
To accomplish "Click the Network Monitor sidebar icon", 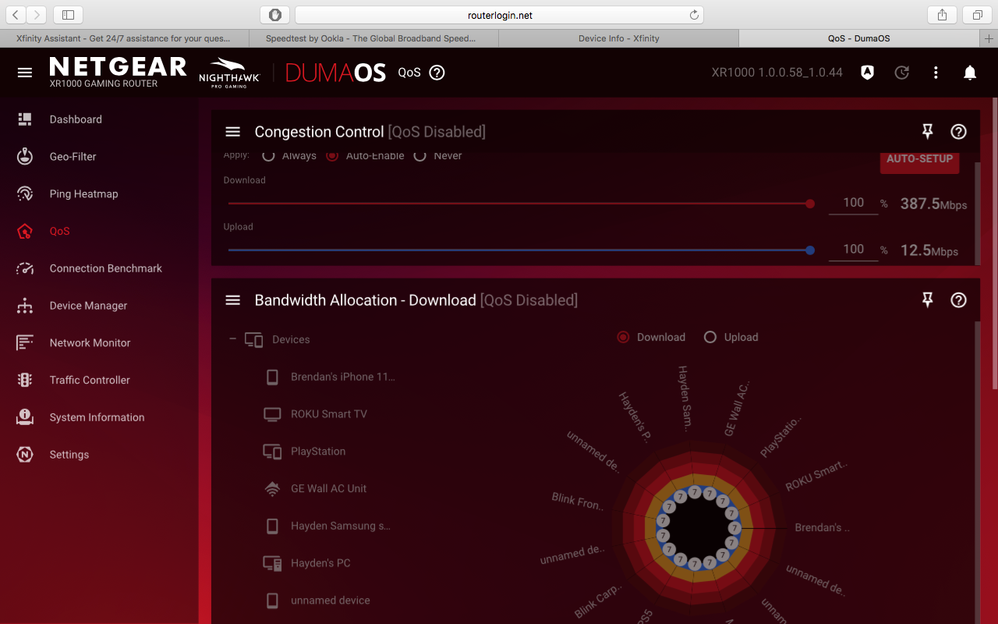I will (25, 343).
